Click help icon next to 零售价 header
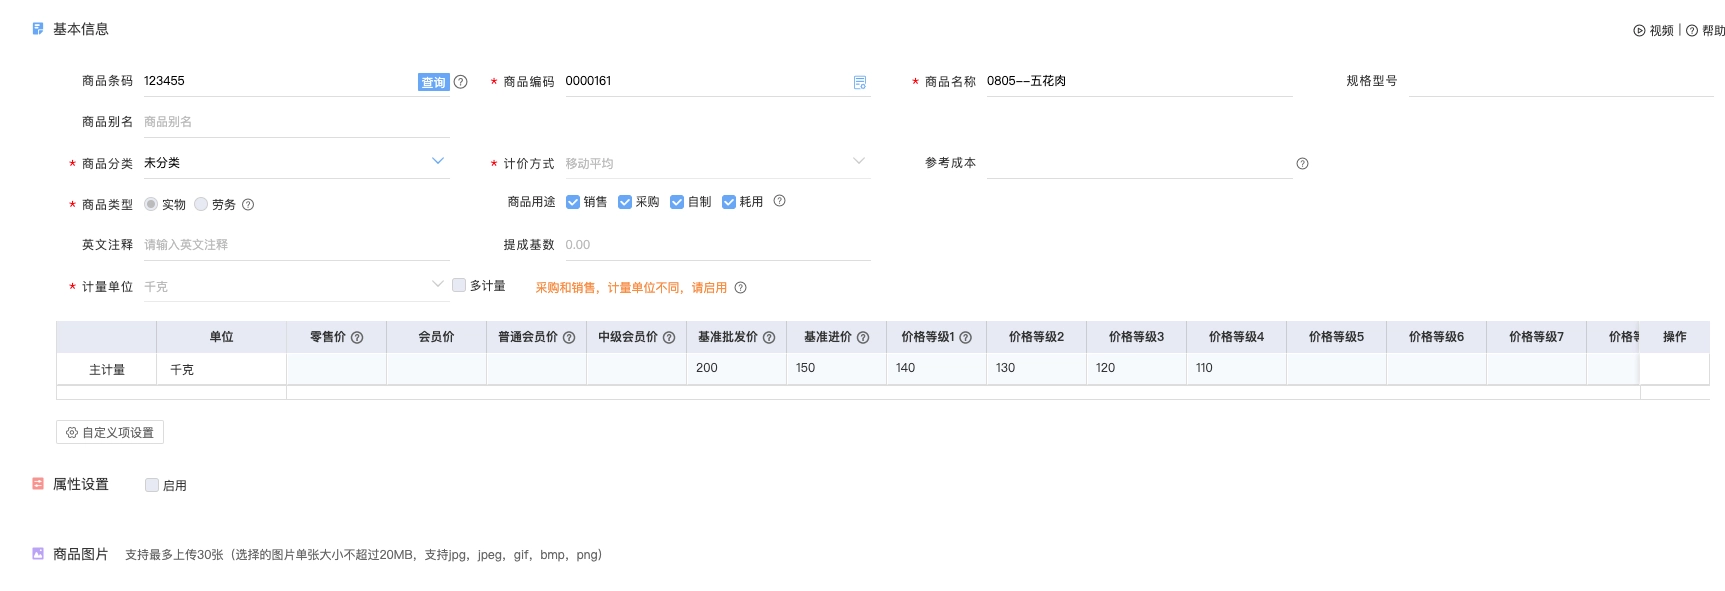Viewport: 1725px width, 591px height. click(x=357, y=338)
